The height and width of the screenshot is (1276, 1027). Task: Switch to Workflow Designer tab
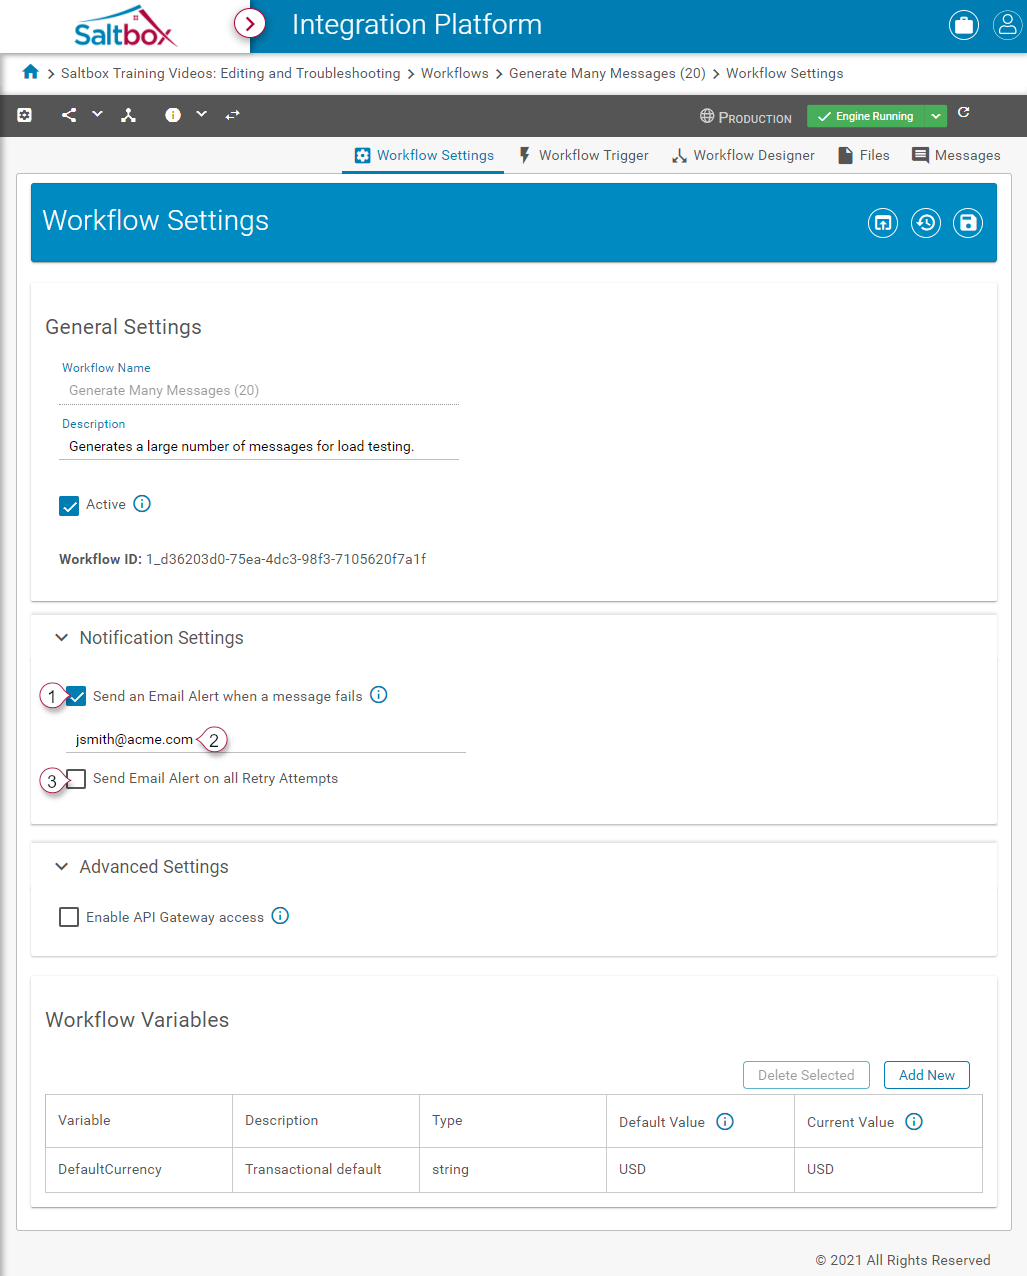click(x=743, y=155)
